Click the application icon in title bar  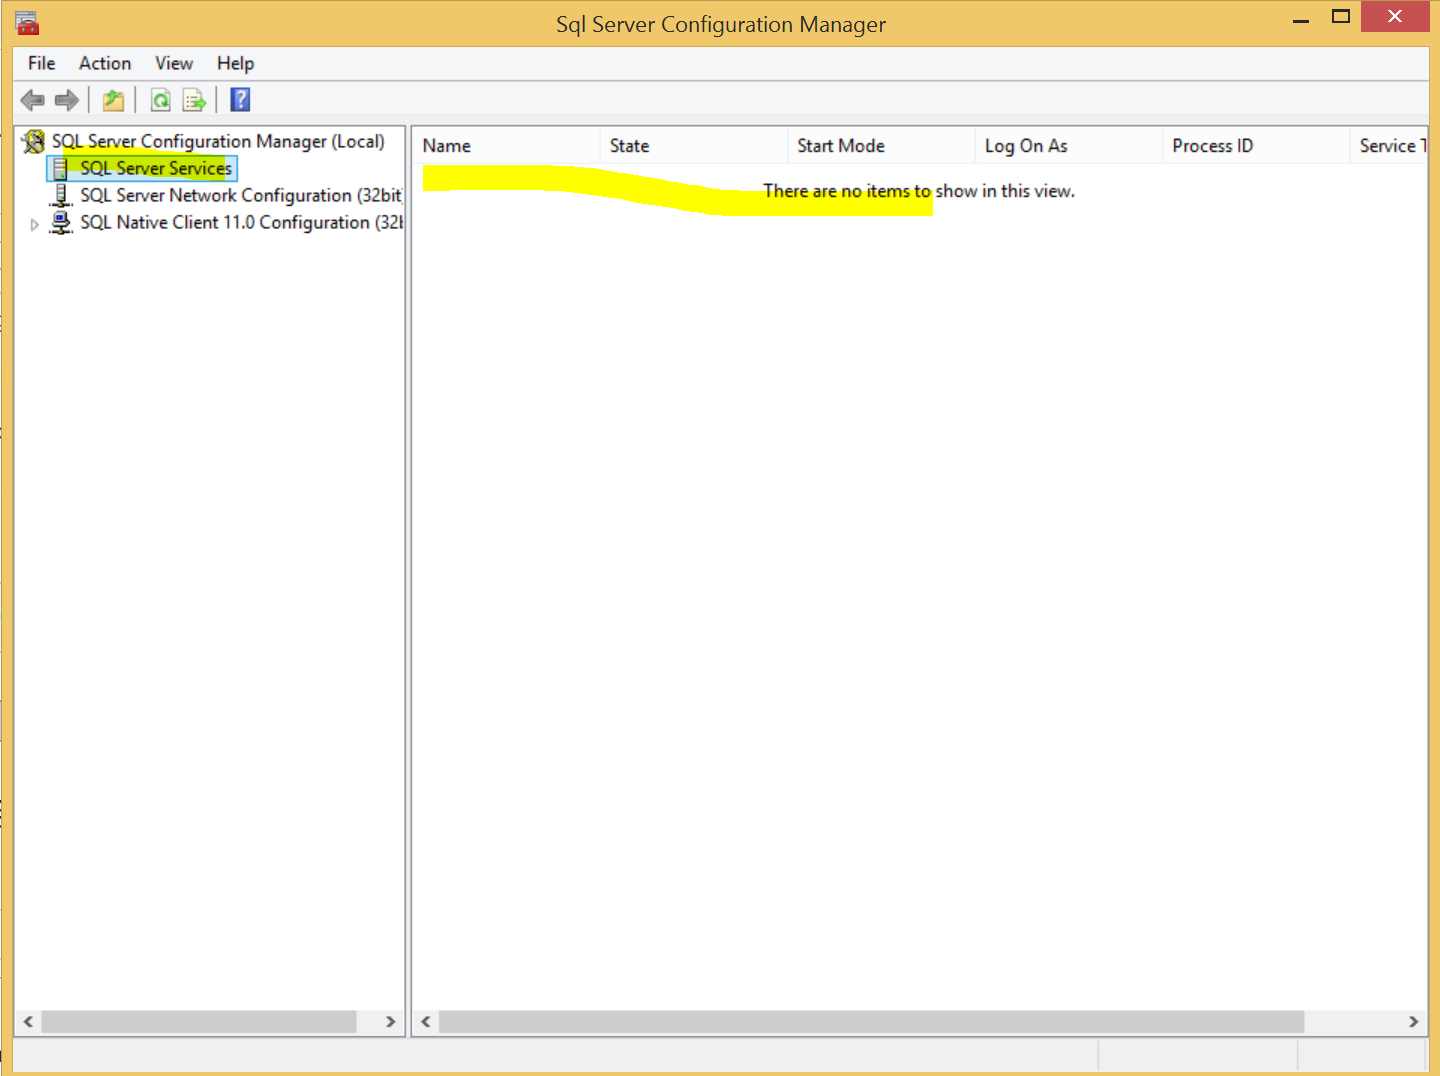click(x=27, y=23)
